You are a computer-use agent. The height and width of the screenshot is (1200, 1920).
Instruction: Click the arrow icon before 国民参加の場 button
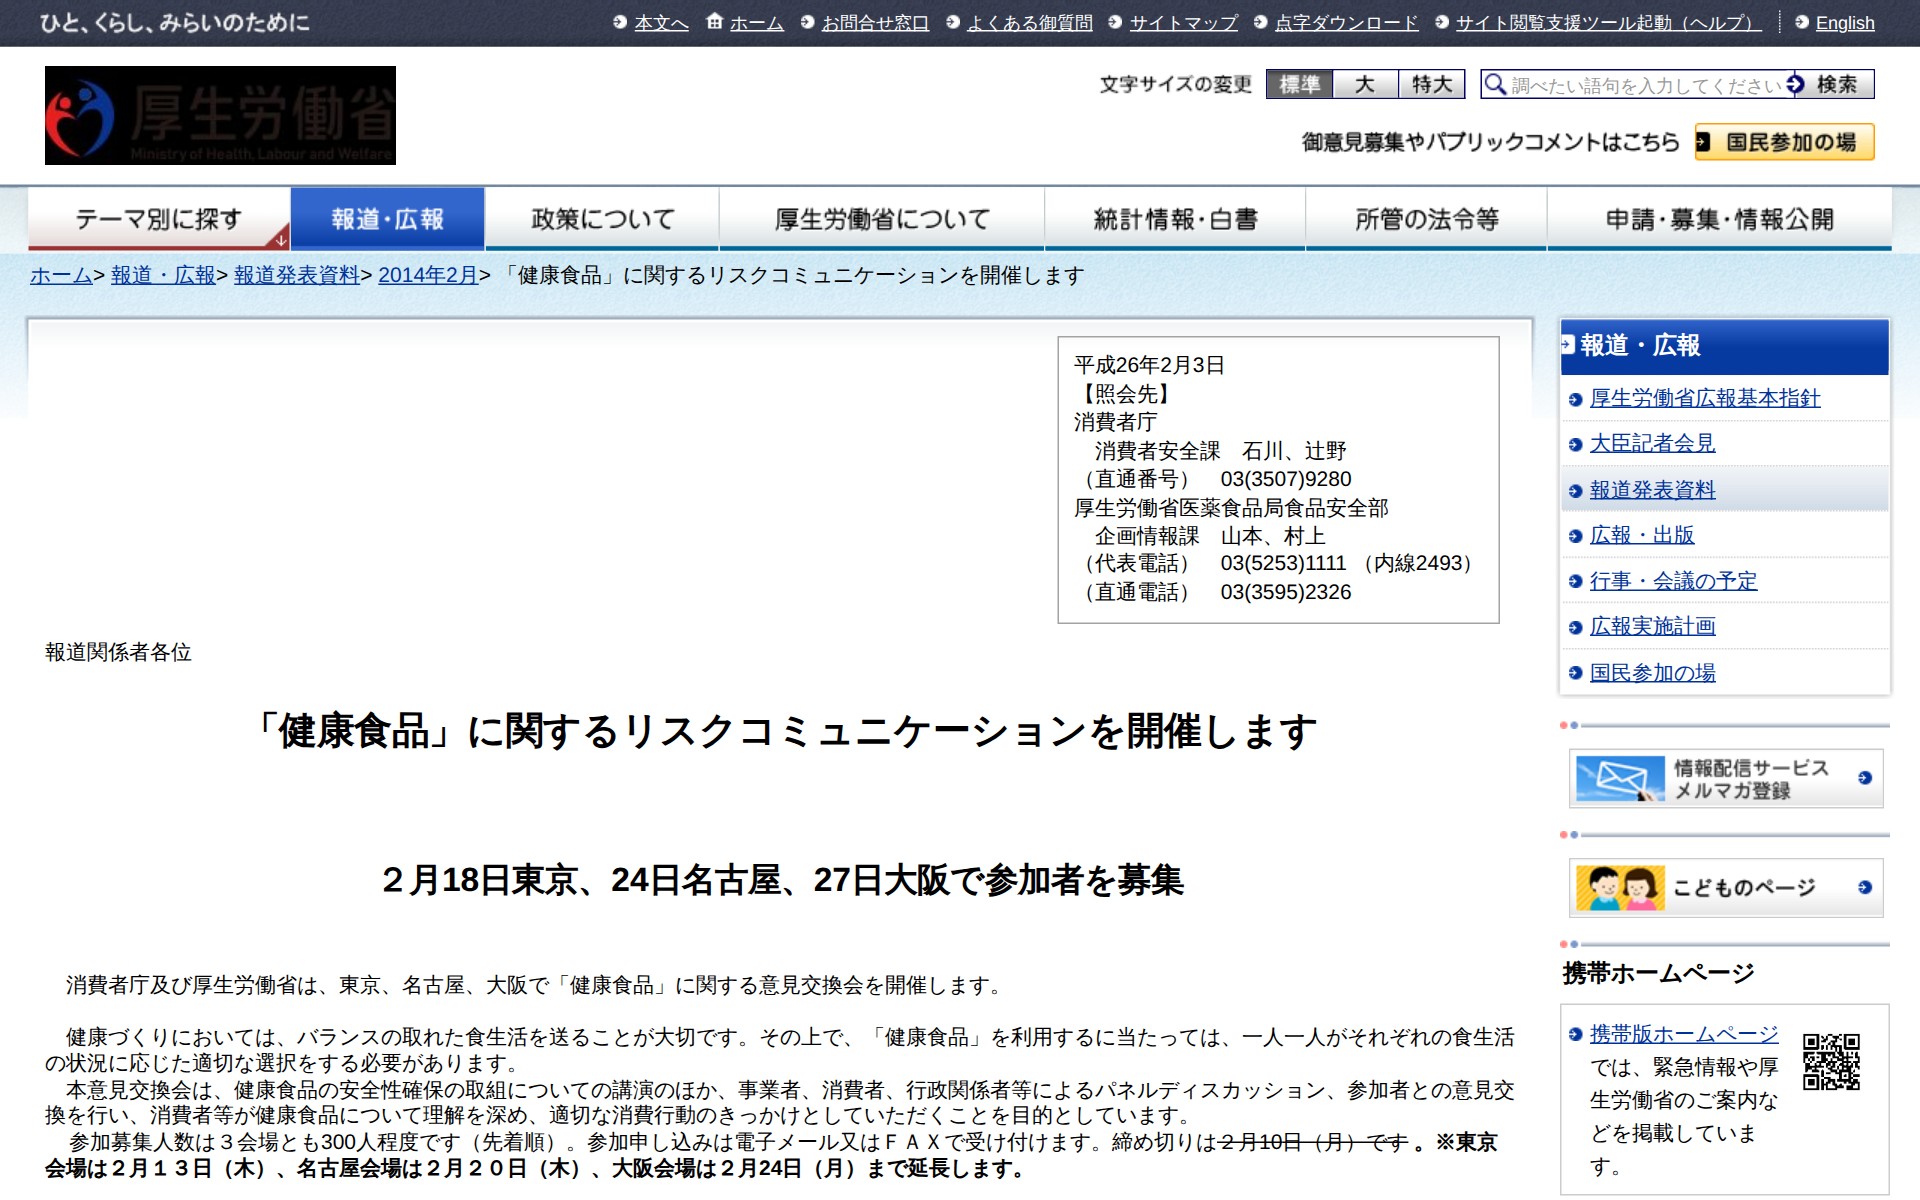(x=1703, y=142)
